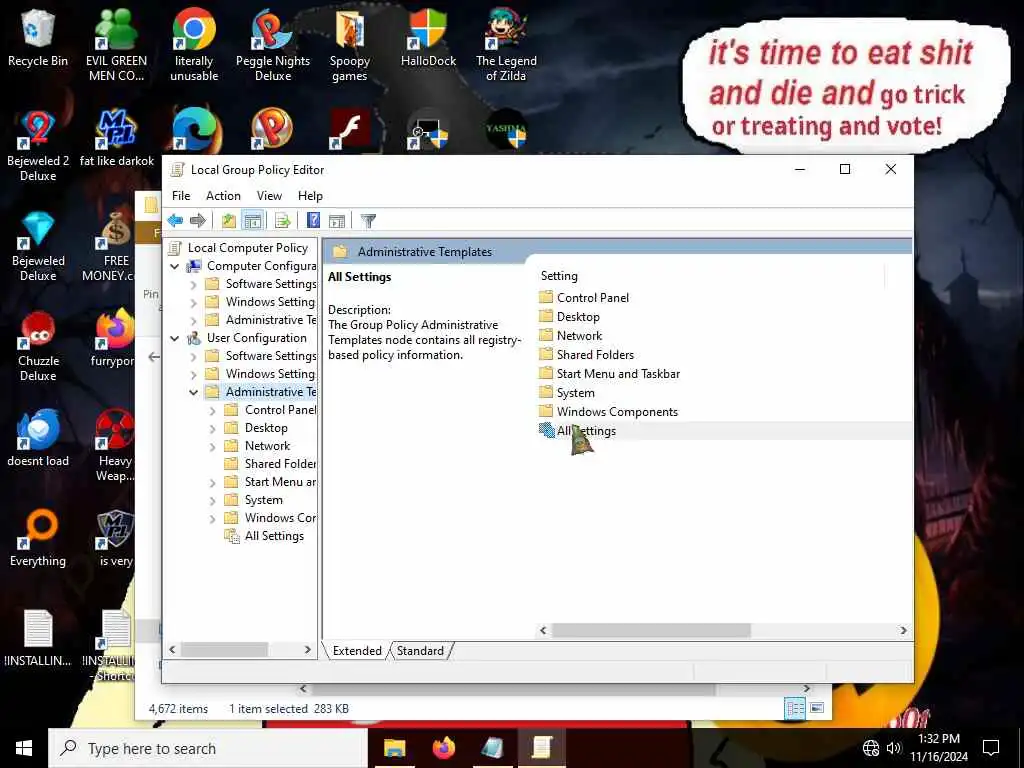Image resolution: width=1024 pixels, height=768 pixels.
Task: Click the volume speaker tray icon
Action: click(894, 748)
